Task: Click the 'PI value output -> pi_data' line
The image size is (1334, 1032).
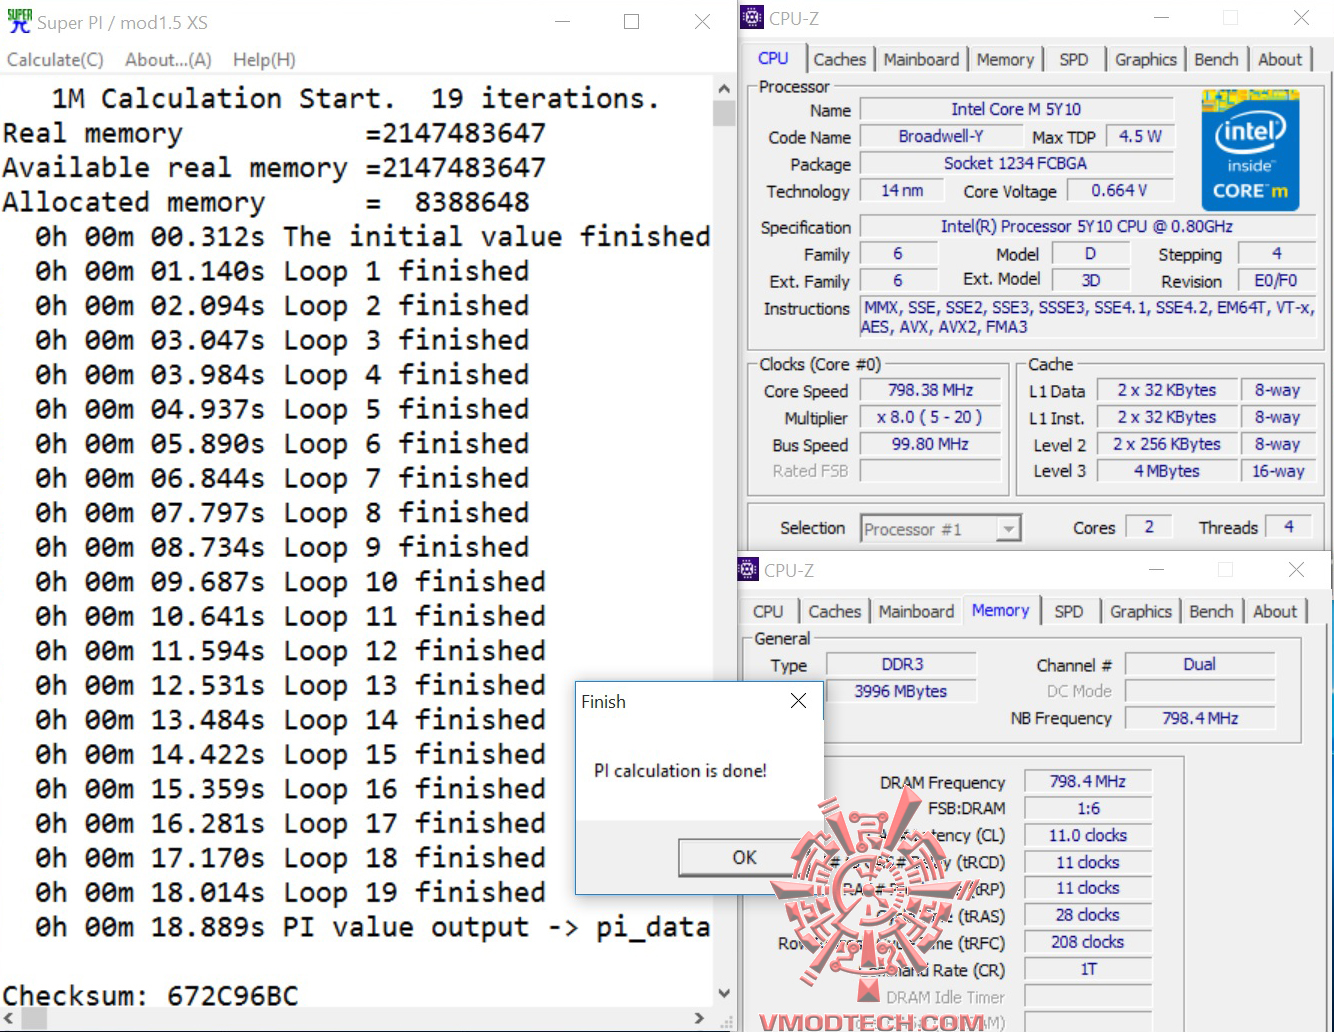Action: click(x=372, y=927)
